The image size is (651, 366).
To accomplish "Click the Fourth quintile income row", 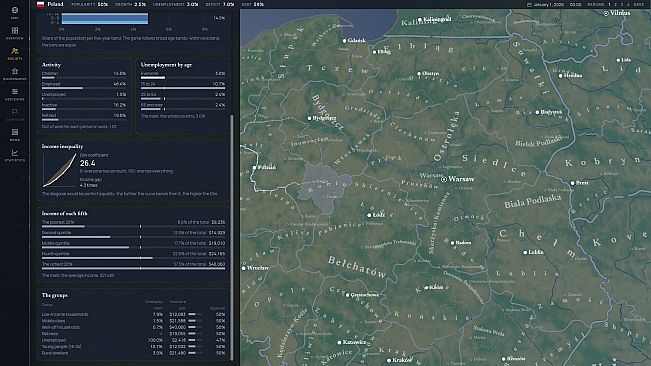I will click(x=133, y=255).
